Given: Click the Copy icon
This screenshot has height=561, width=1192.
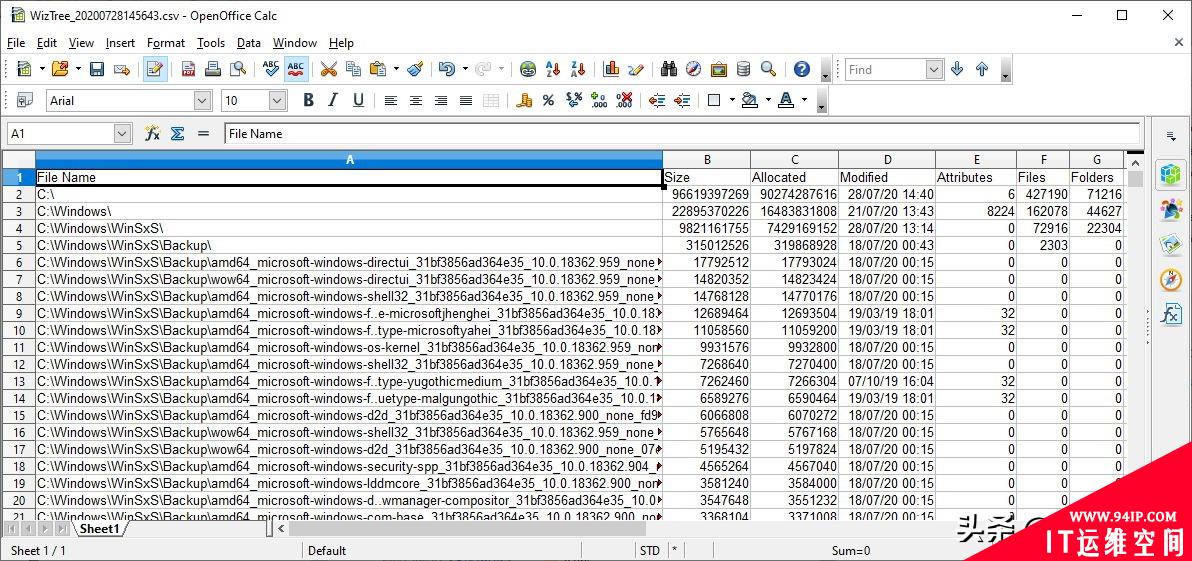Looking at the screenshot, I should (353, 69).
